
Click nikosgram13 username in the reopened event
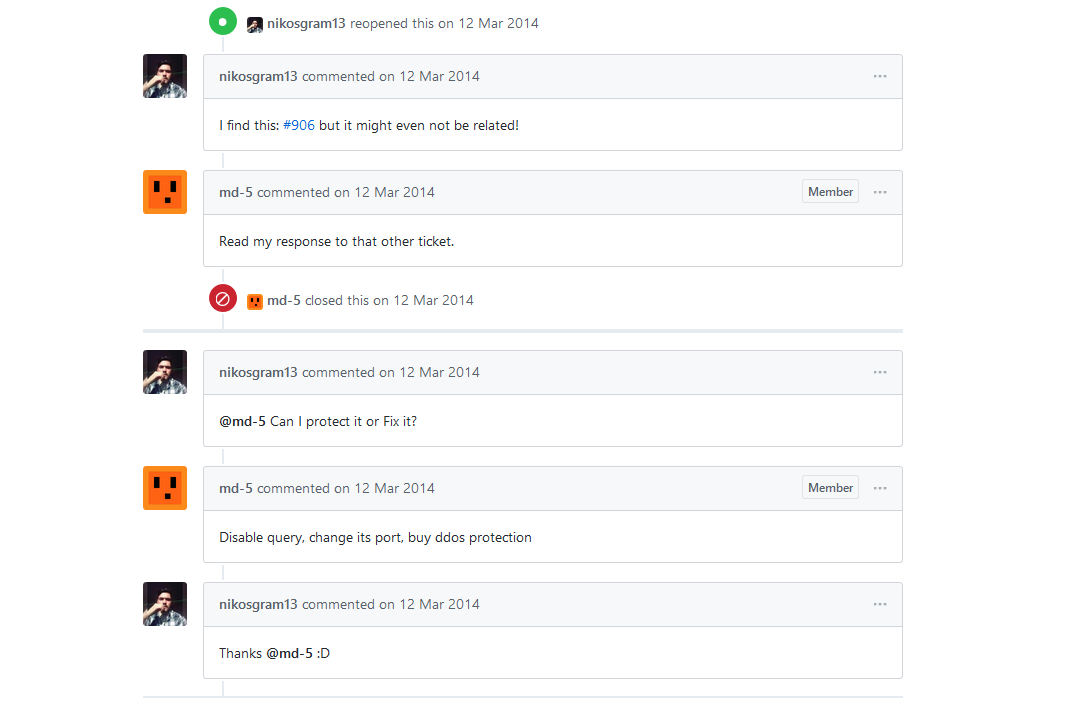[x=306, y=23]
